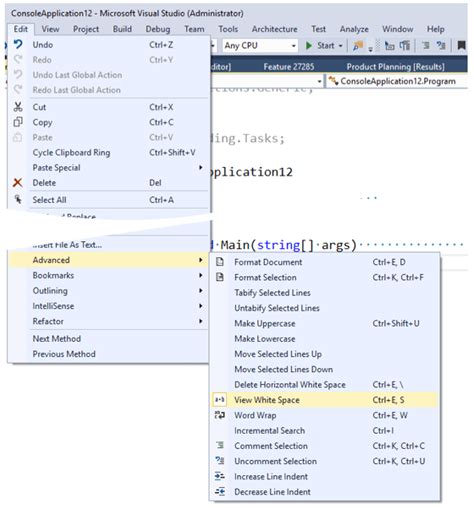Choose Tabify Selected Lines
The height and width of the screenshot is (508, 474).
(324, 293)
